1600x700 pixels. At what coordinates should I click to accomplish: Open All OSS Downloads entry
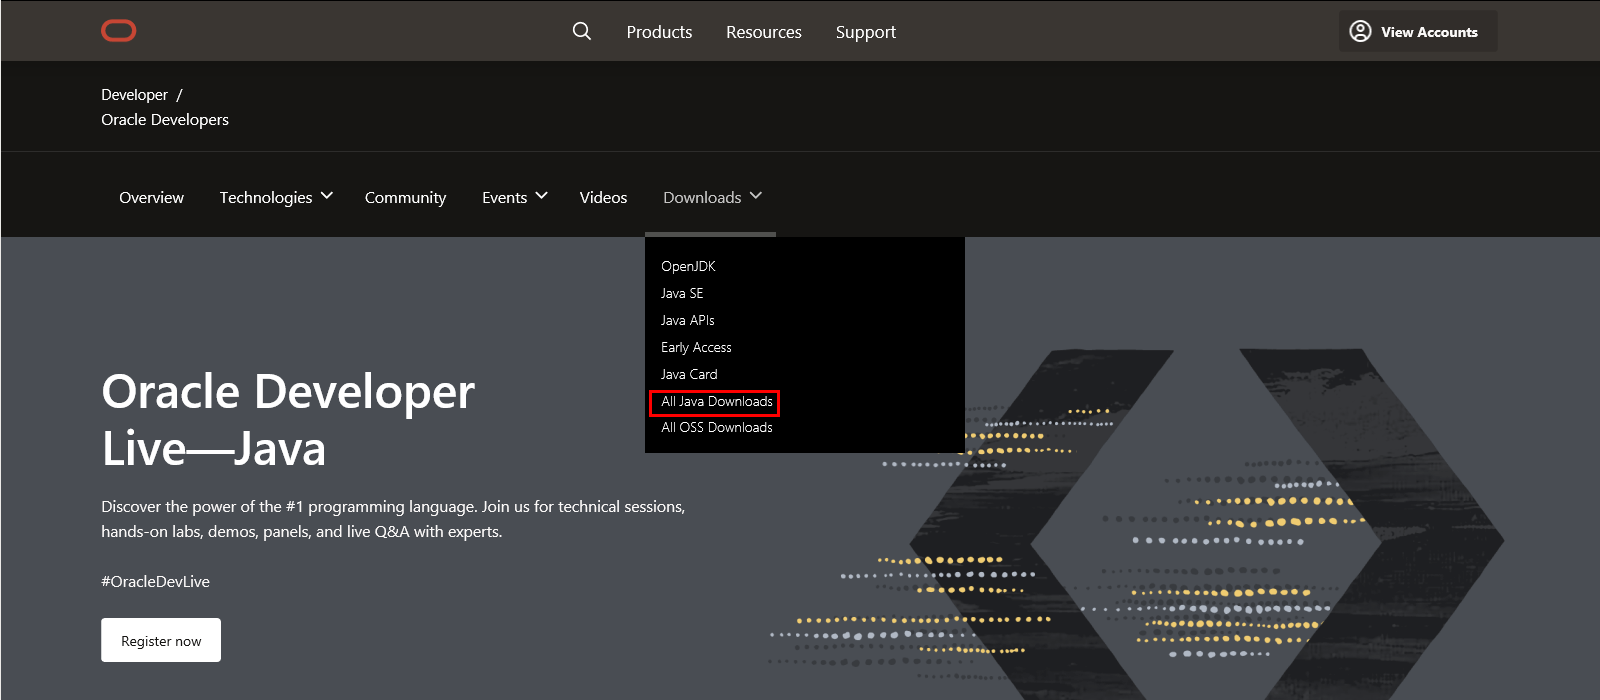717,427
